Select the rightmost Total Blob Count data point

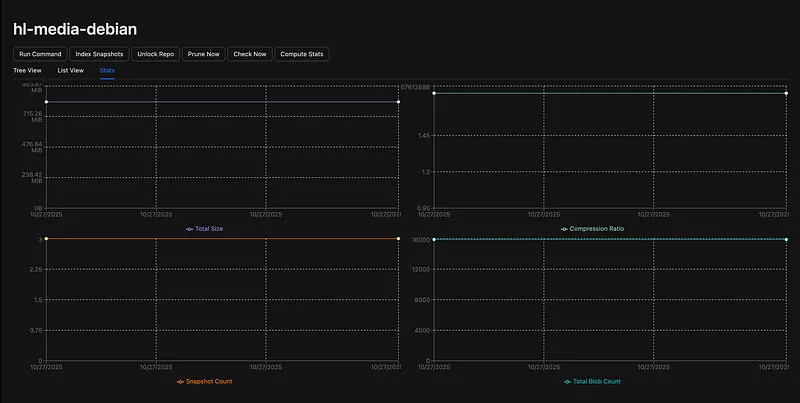[787, 240]
